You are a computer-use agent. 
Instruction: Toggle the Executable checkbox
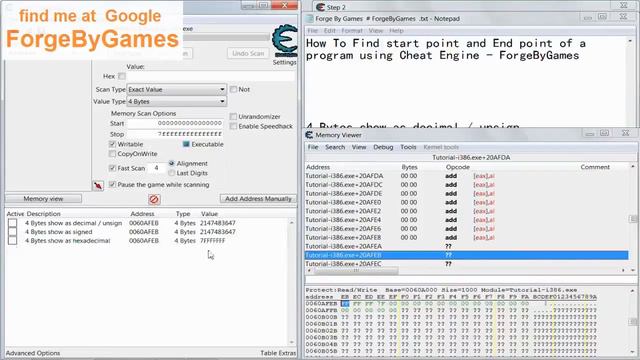pos(186,144)
